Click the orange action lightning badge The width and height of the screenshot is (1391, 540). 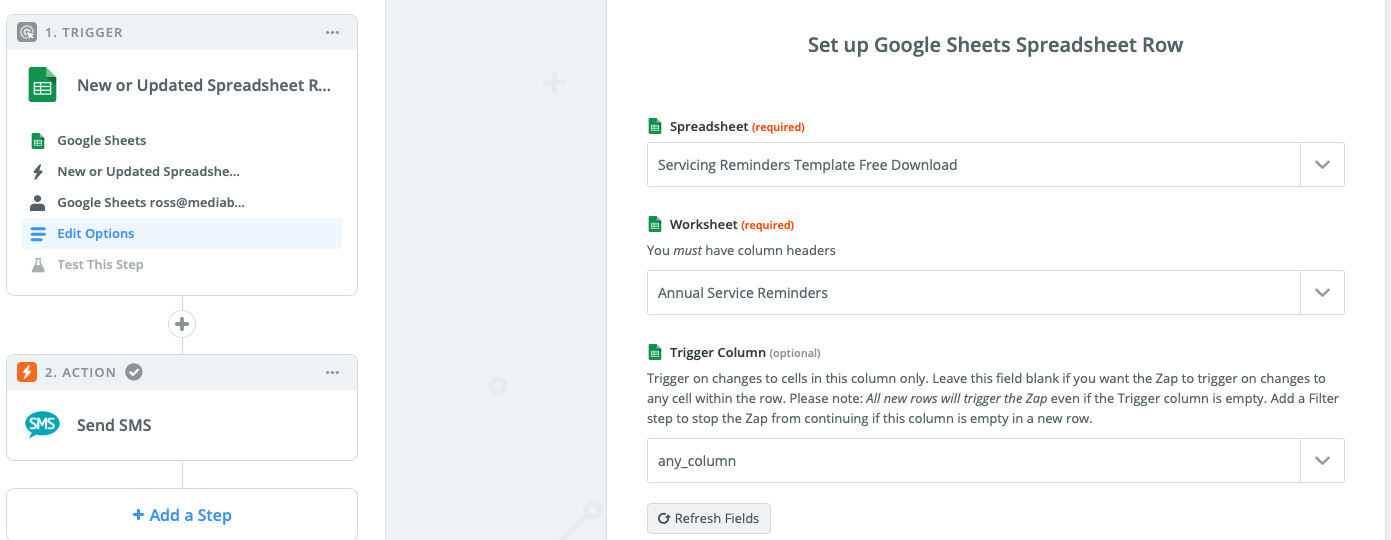(x=27, y=373)
